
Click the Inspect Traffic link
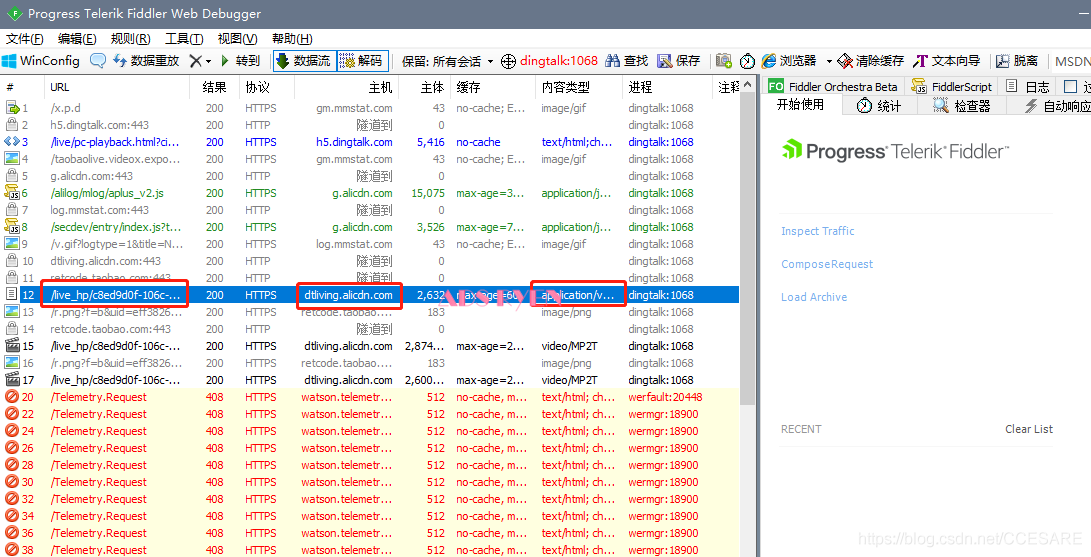(818, 231)
